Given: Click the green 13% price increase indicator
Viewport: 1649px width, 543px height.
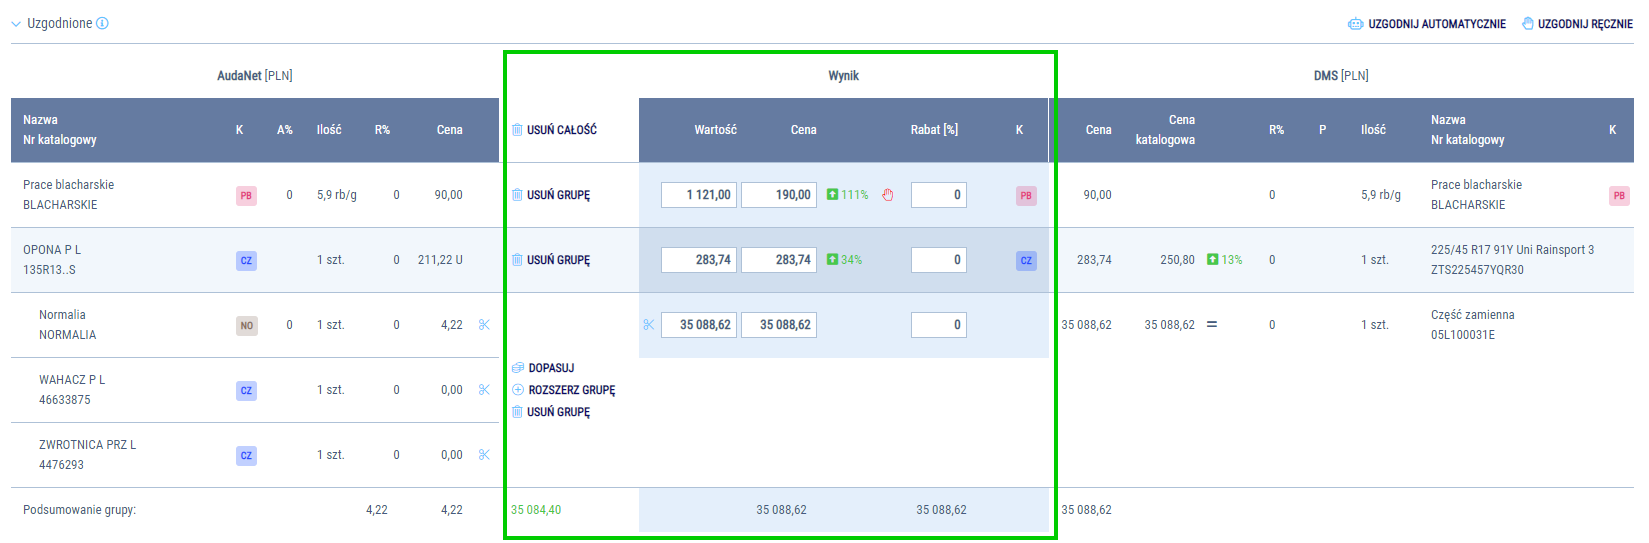Looking at the screenshot, I should [1224, 260].
